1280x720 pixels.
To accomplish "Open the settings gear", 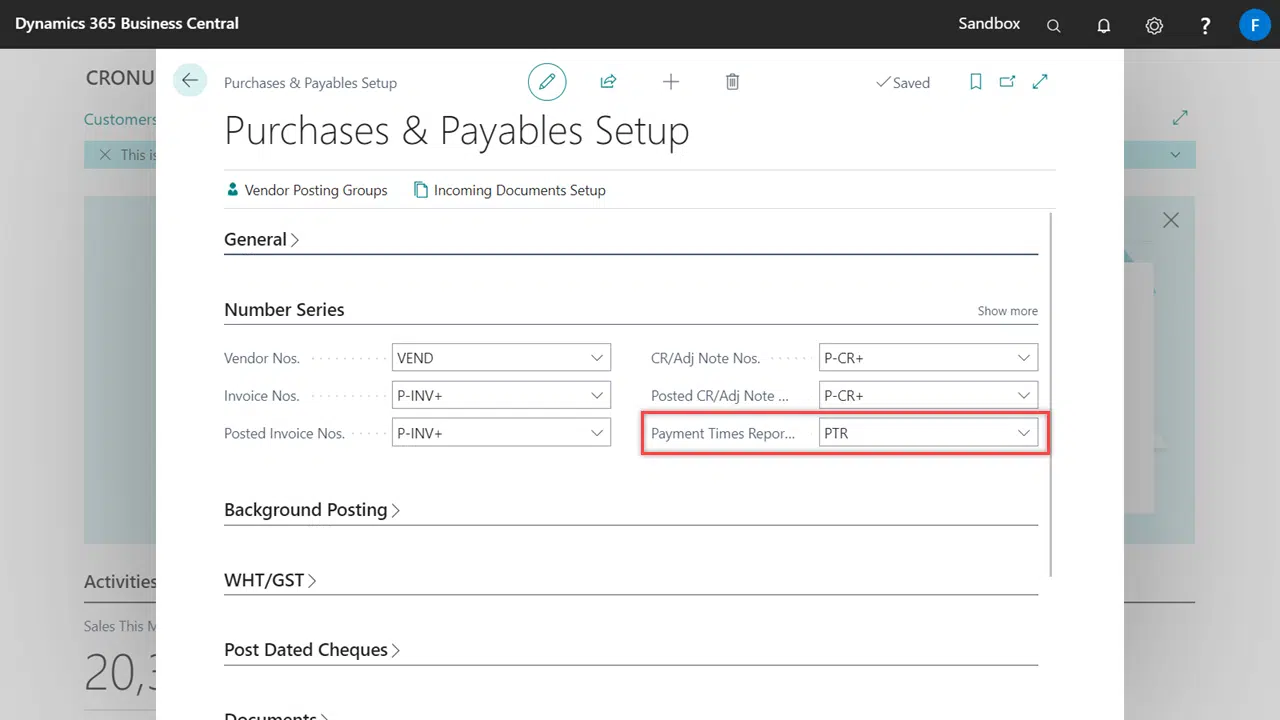I will (1154, 26).
